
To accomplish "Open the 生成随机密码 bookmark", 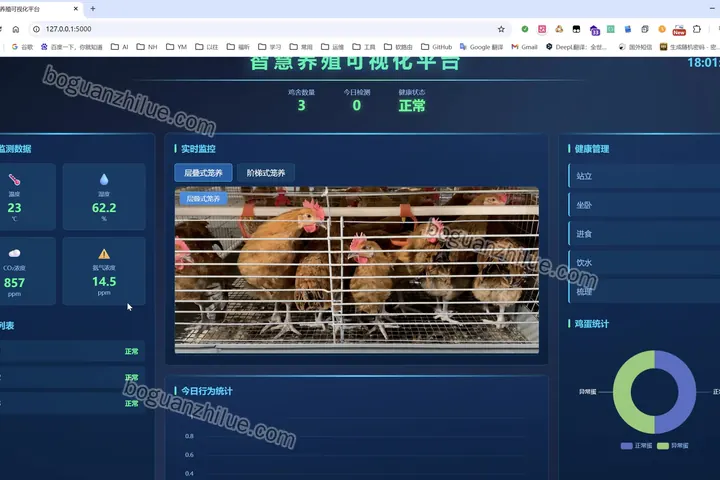I will 689,47.
